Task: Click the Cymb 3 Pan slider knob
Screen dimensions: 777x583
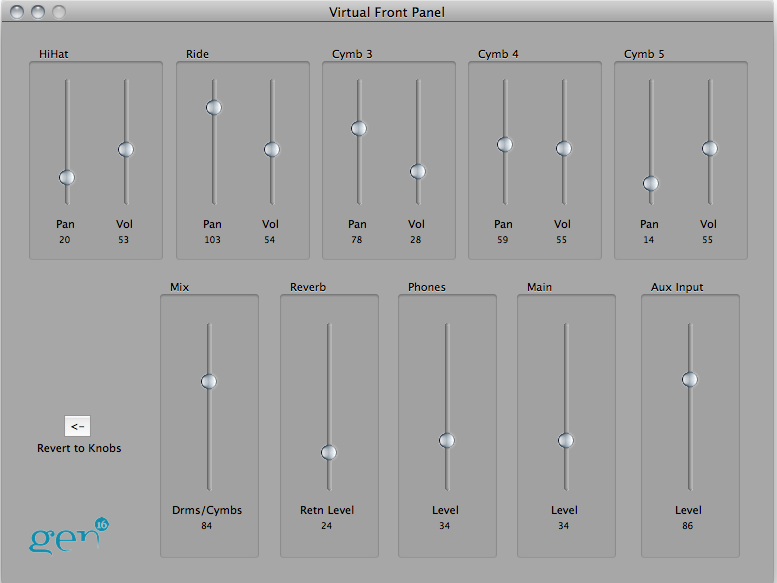Action: [359, 129]
